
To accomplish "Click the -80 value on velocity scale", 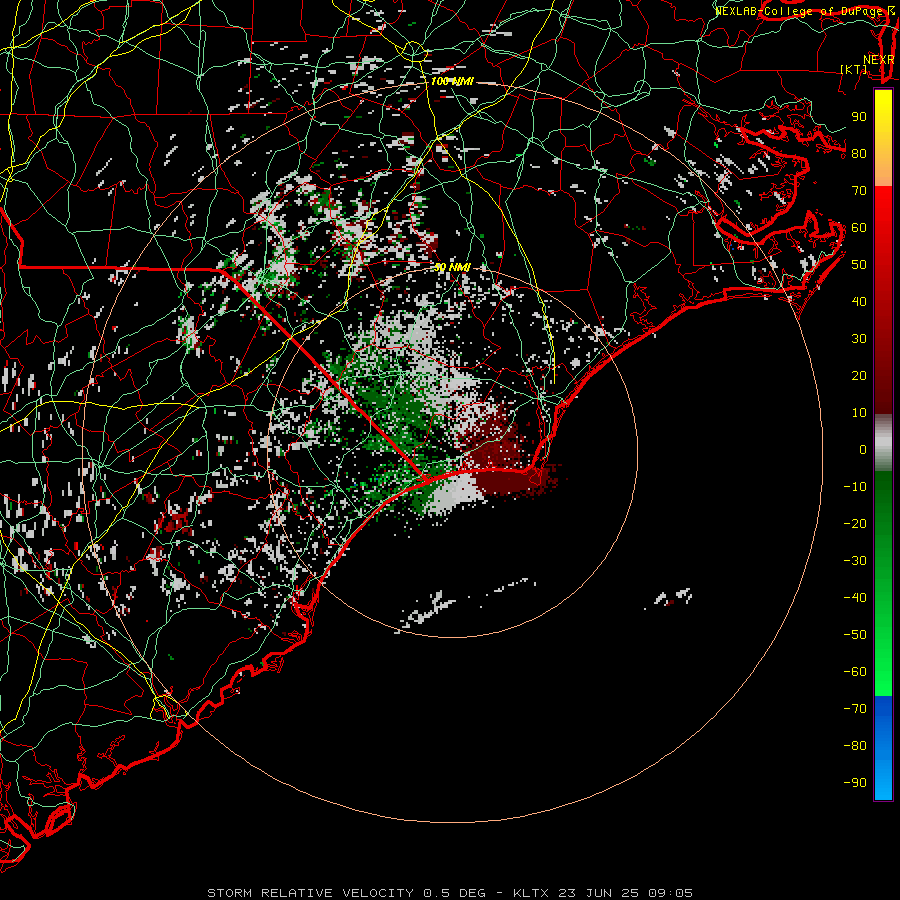I will 855,746.
